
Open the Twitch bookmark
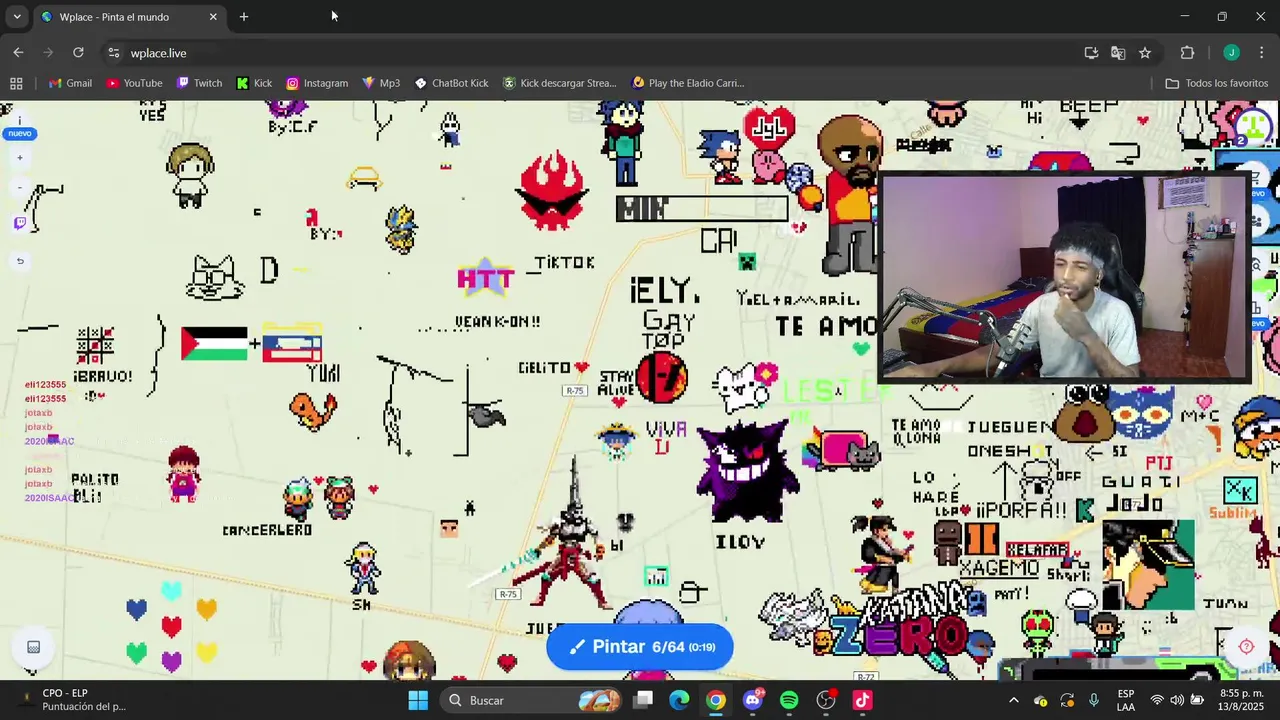(x=199, y=83)
